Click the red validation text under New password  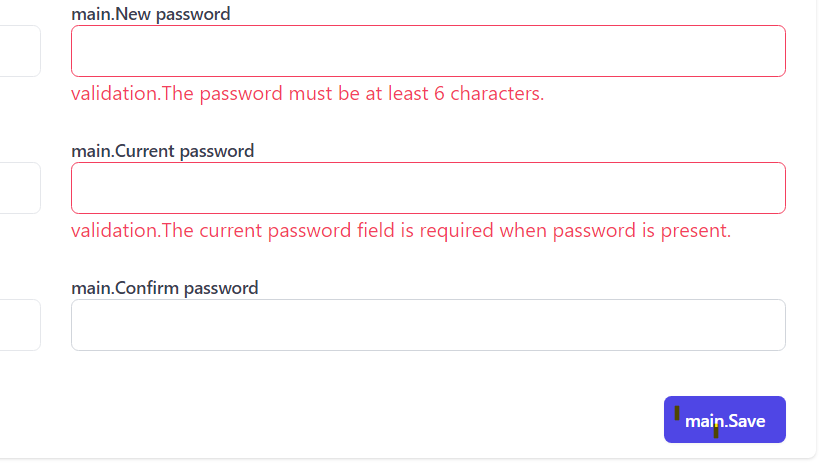tap(307, 94)
